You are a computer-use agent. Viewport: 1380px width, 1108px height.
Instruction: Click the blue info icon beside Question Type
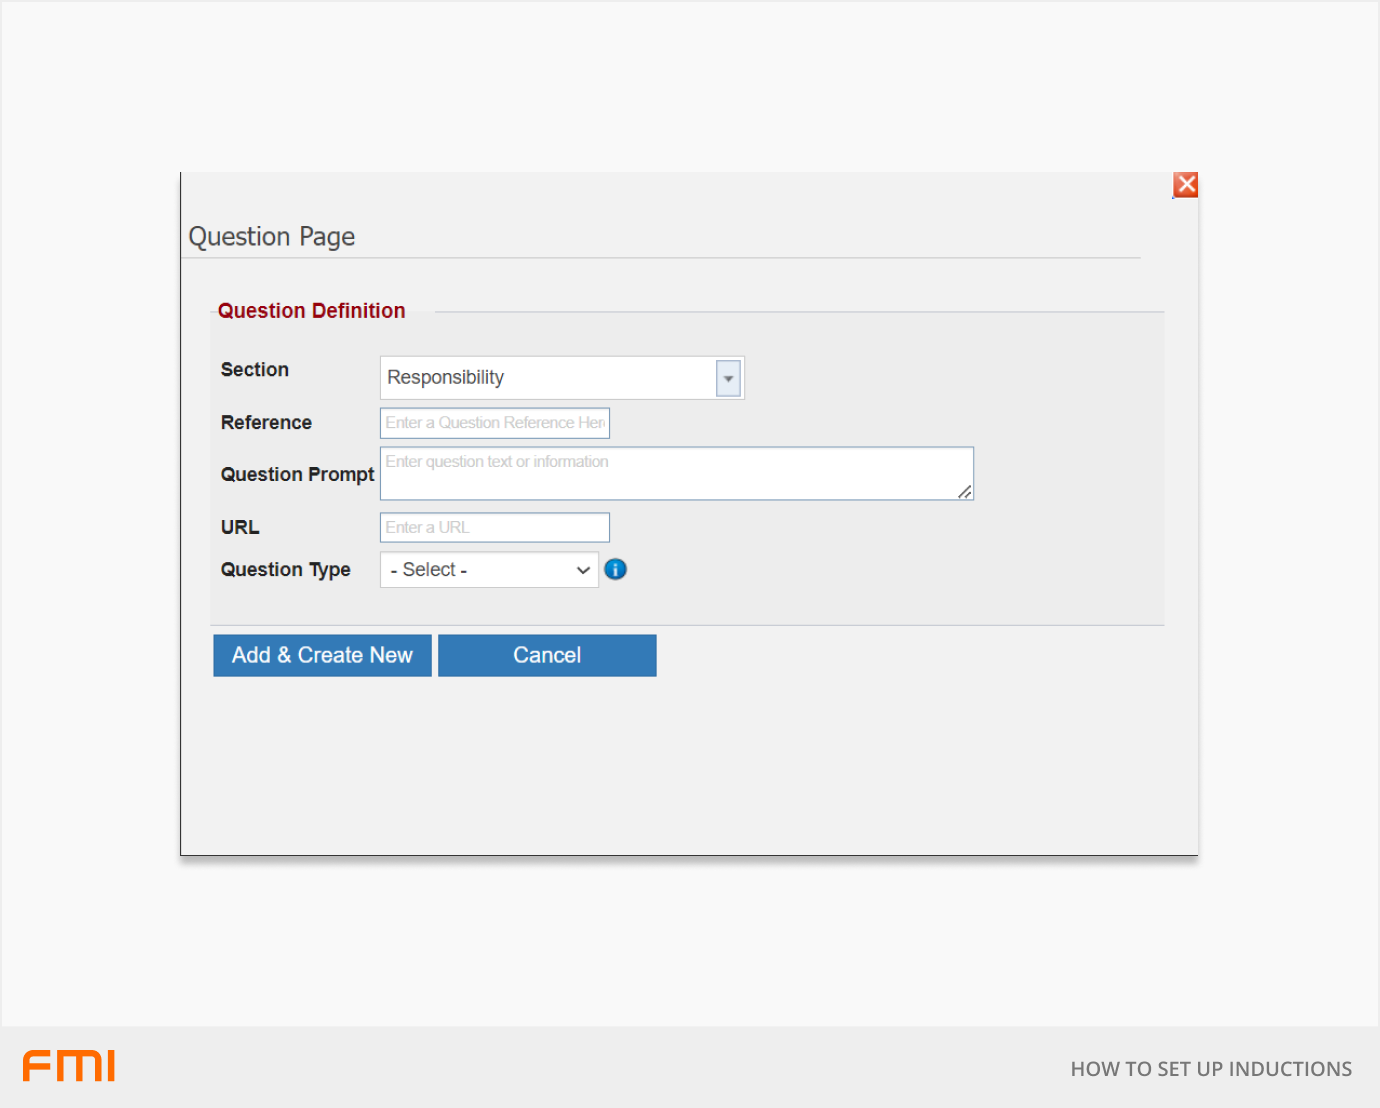(x=616, y=569)
